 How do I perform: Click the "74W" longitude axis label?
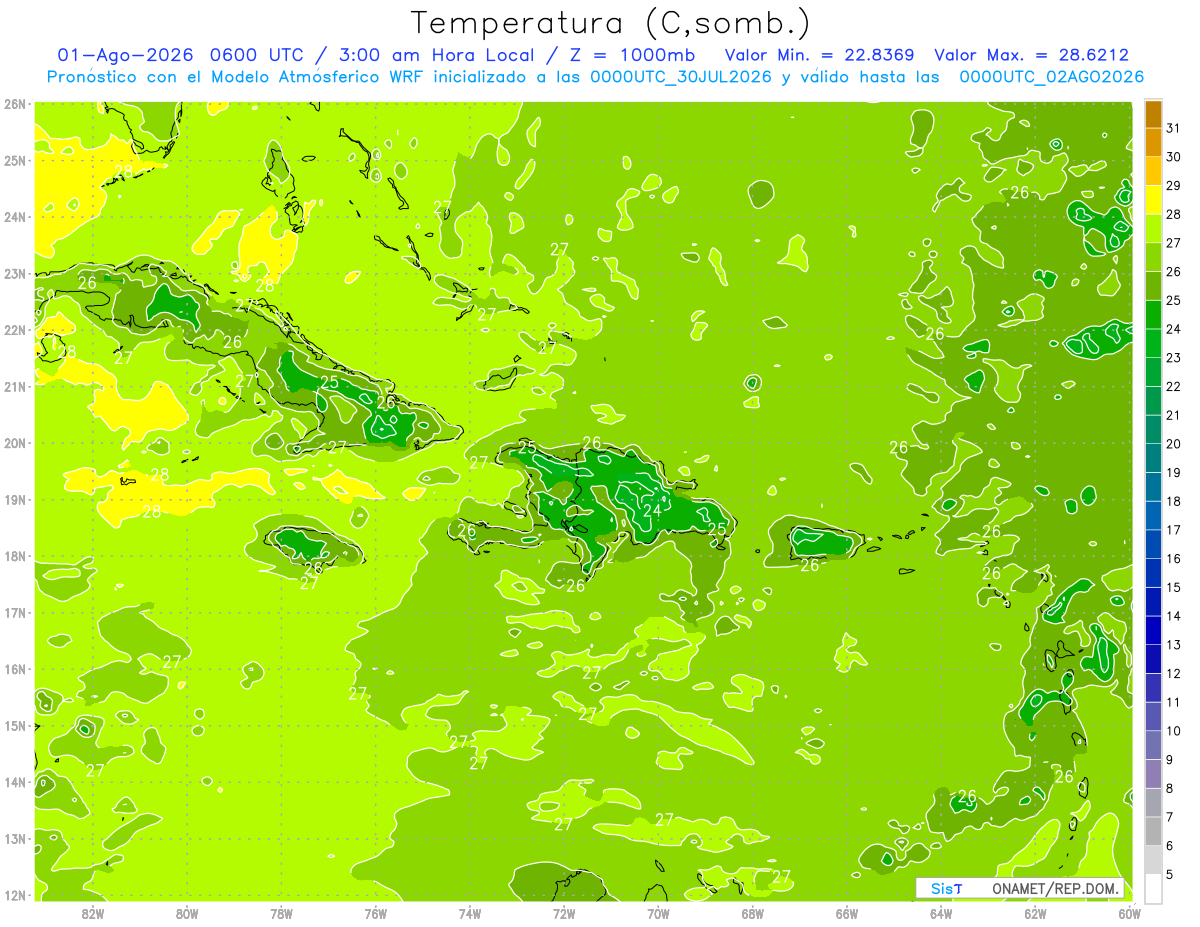[x=470, y=913]
